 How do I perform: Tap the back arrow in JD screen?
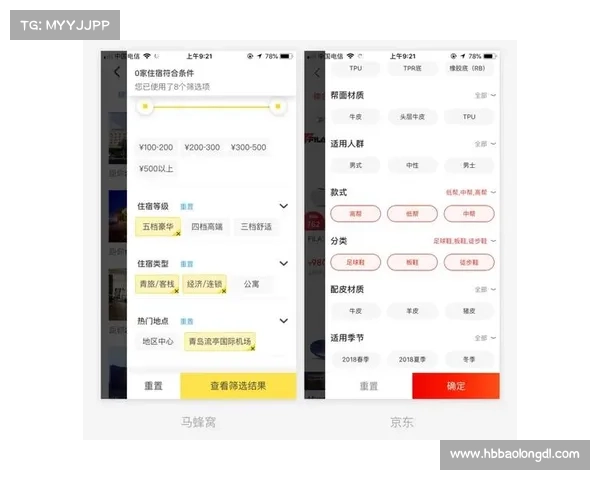point(316,73)
